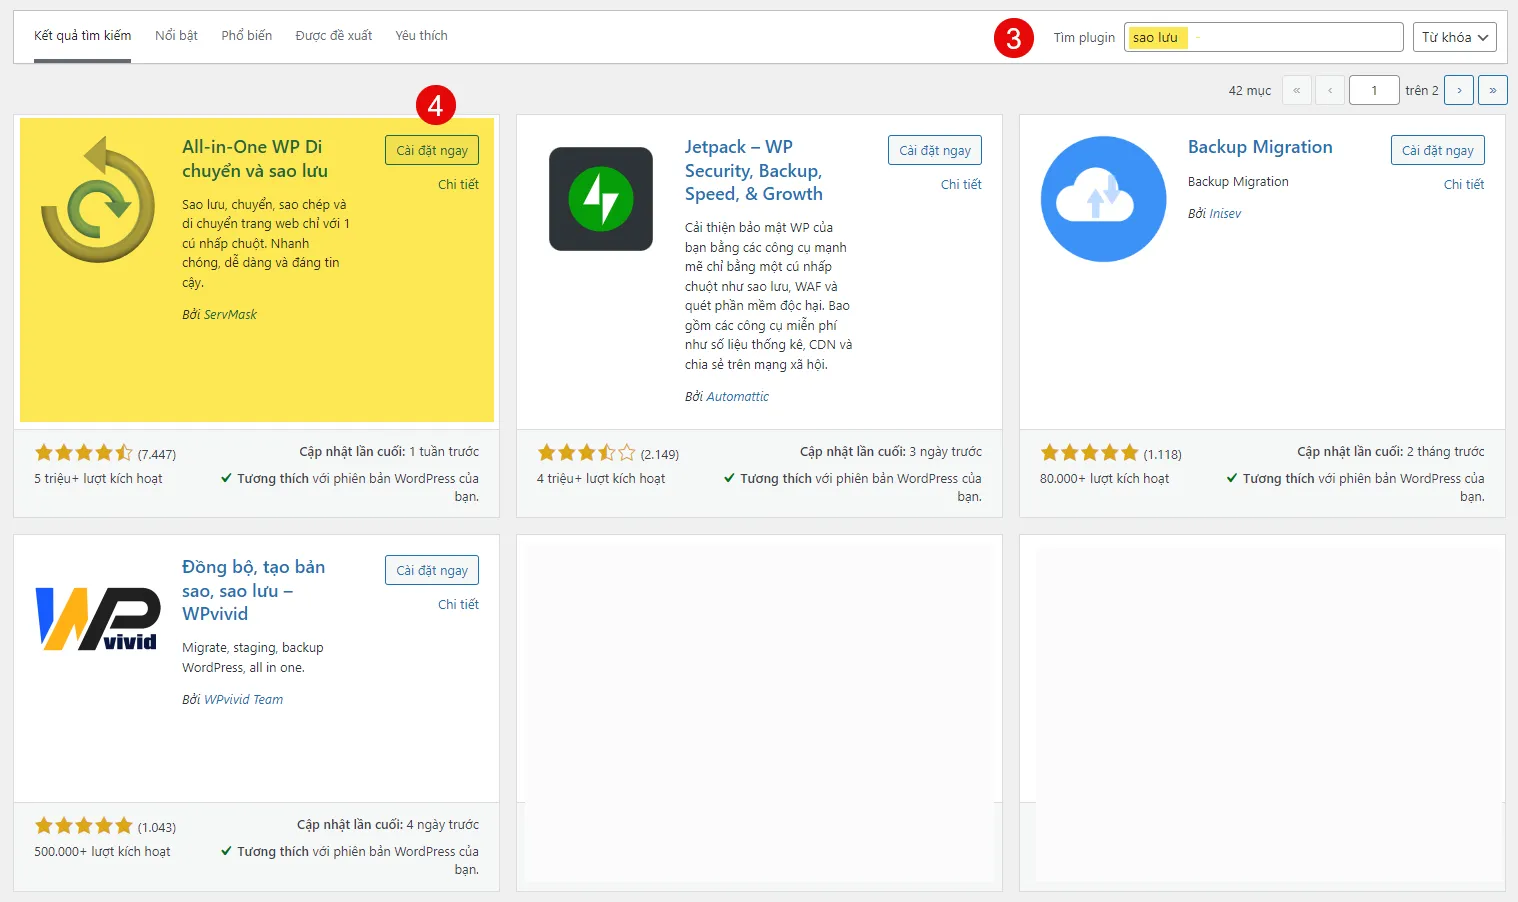
Task: Open the Đồng bộ, tạo bản sao title
Action: (253, 590)
